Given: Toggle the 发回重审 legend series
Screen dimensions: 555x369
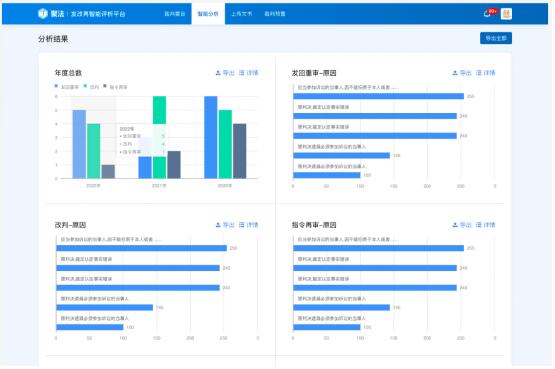Looking at the screenshot, I should [x=67, y=87].
